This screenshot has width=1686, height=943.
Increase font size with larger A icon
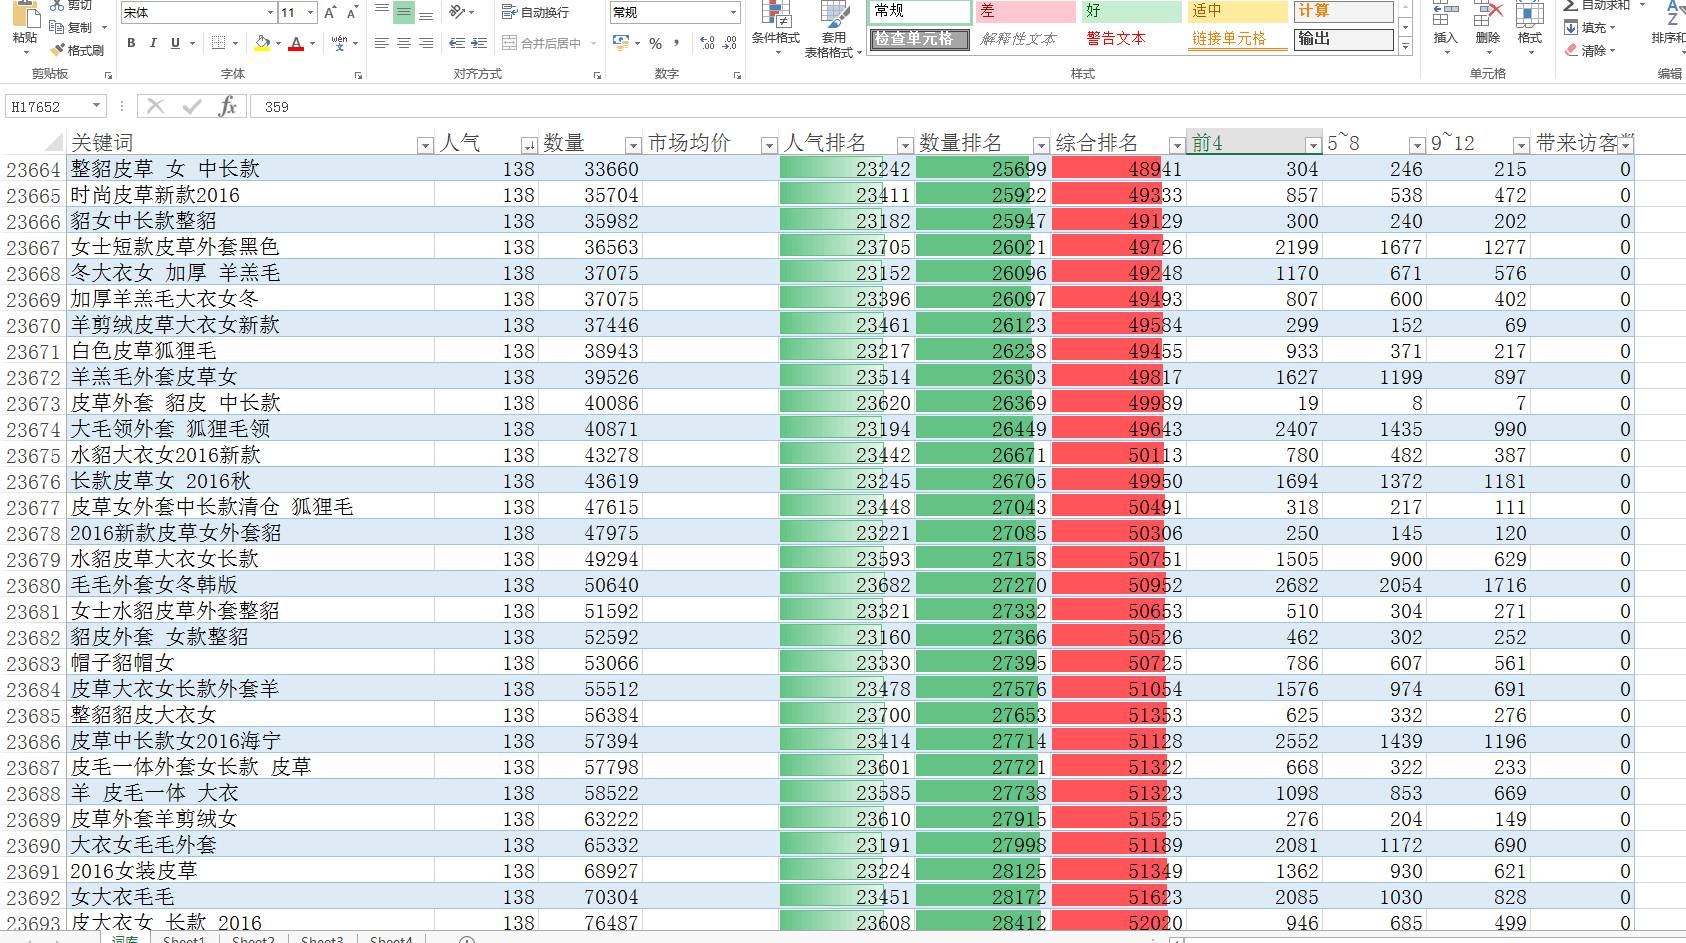pyautogui.click(x=329, y=13)
